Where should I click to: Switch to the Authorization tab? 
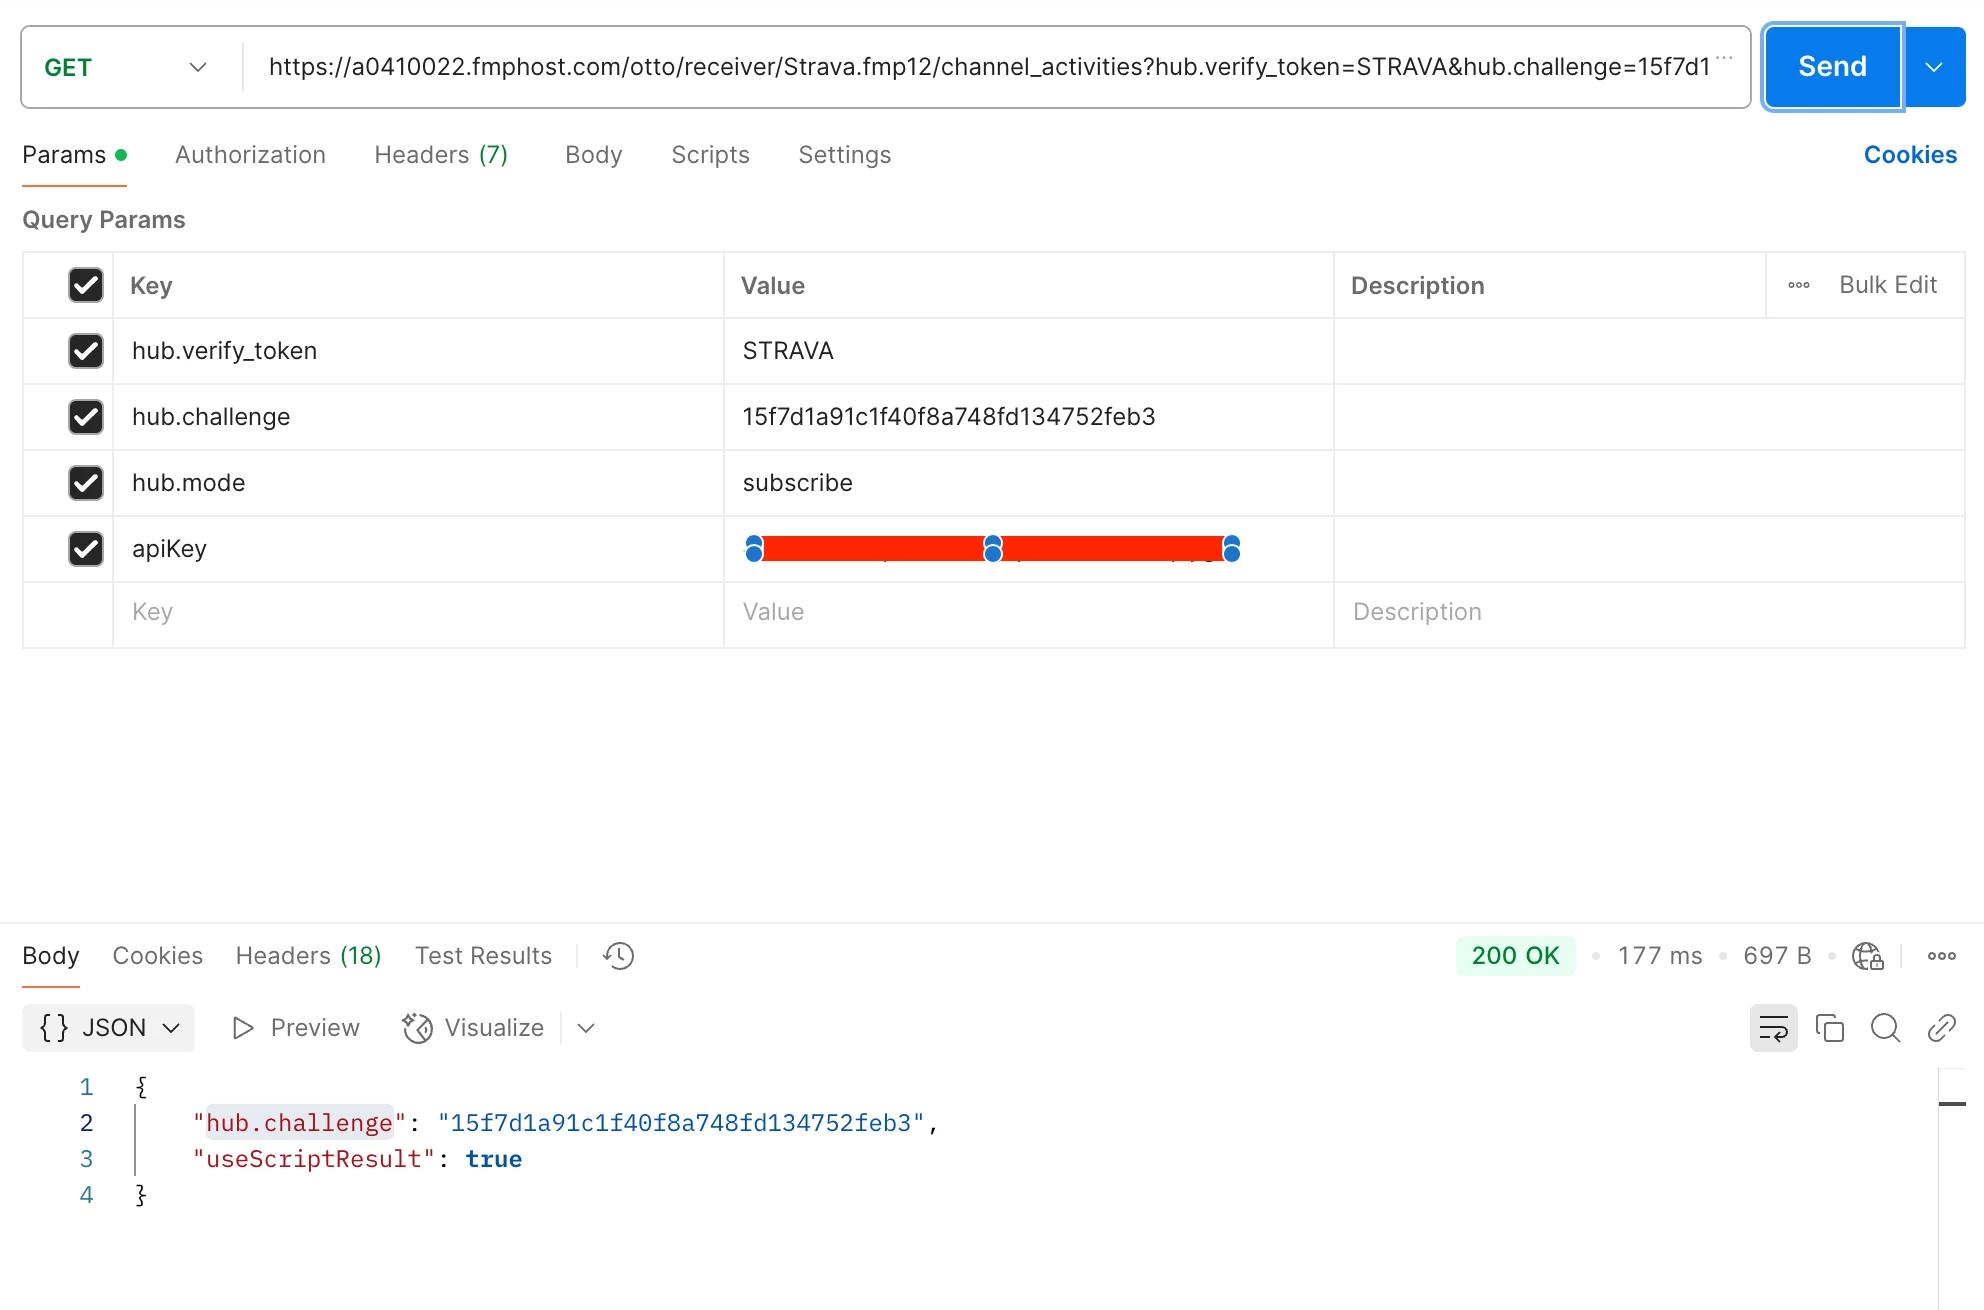(250, 155)
